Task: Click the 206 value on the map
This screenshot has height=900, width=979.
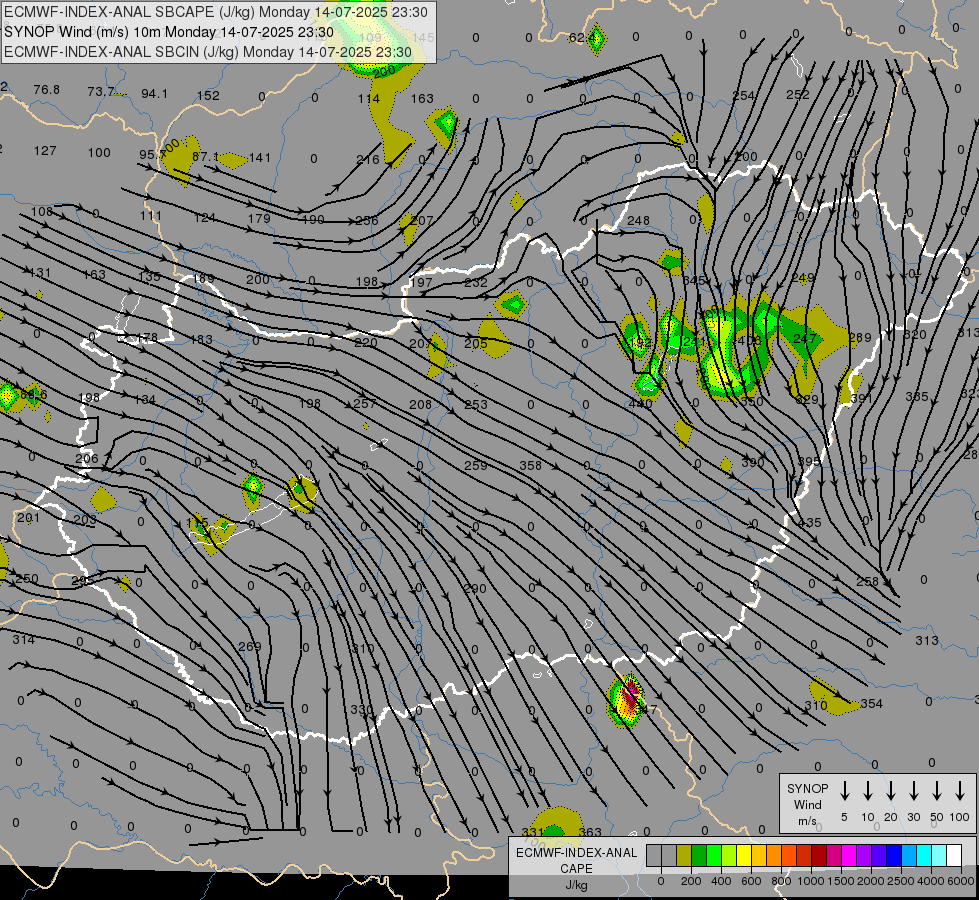Action: click(x=87, y=458)
